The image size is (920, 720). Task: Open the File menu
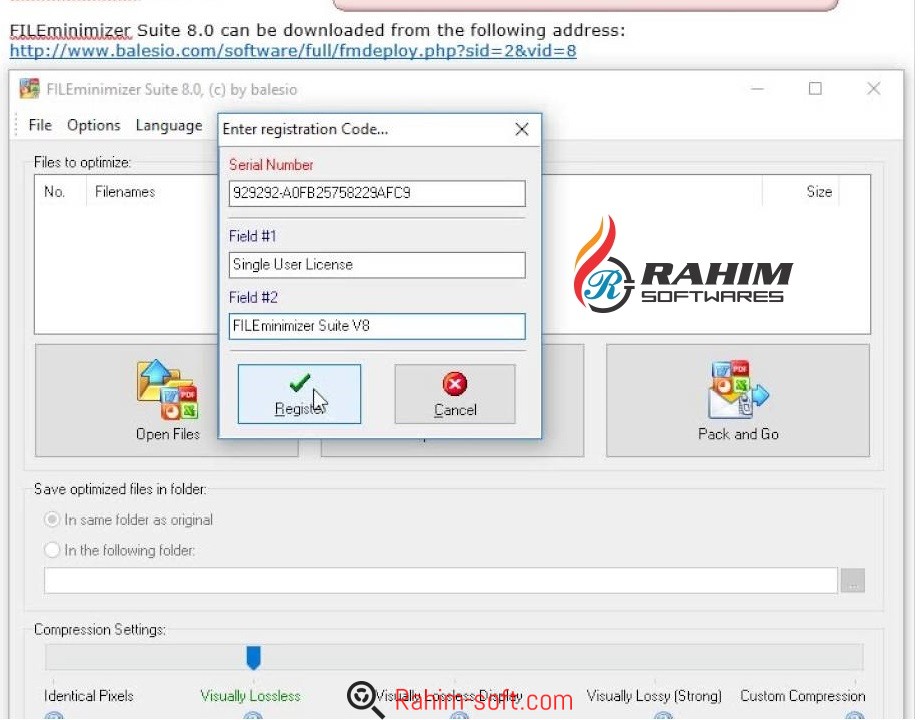[40, 125]
